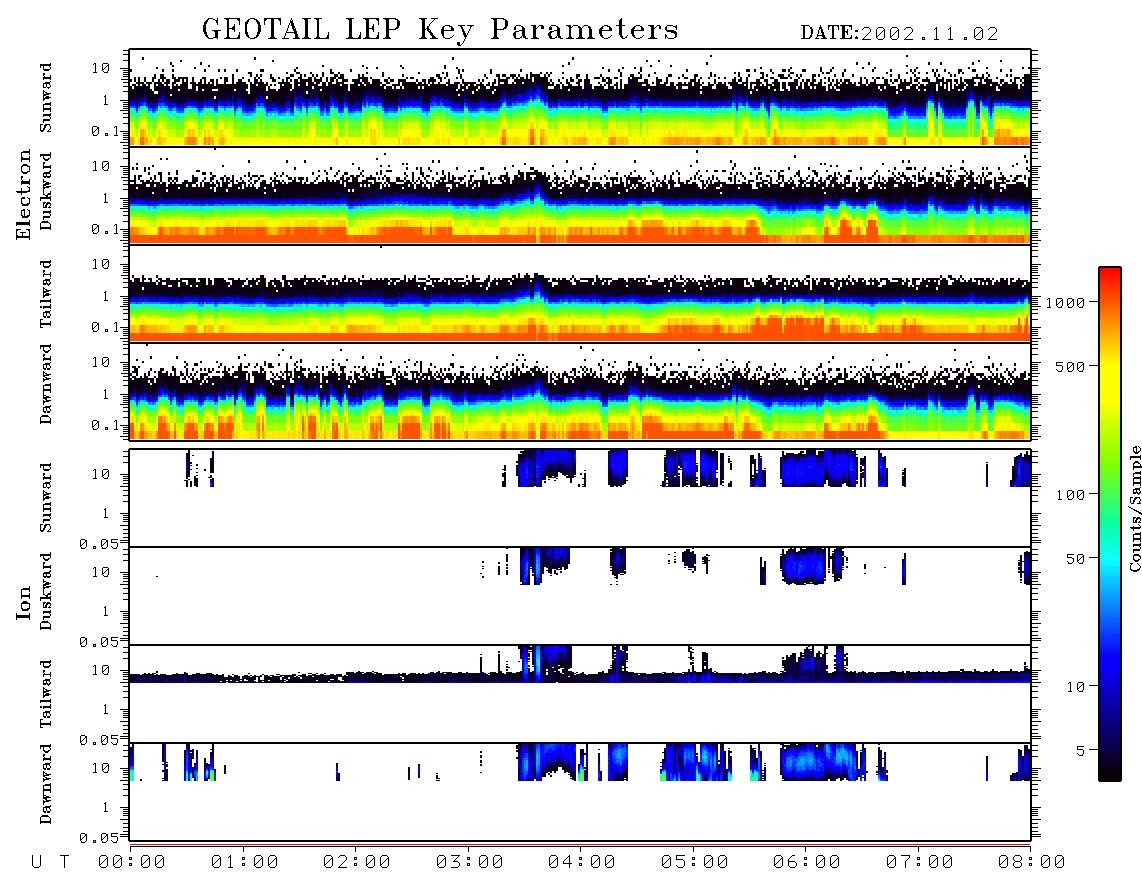Click the '1' tick of Ion Sunward panel
Screen dimensions: 1142x880
(106, 514)
